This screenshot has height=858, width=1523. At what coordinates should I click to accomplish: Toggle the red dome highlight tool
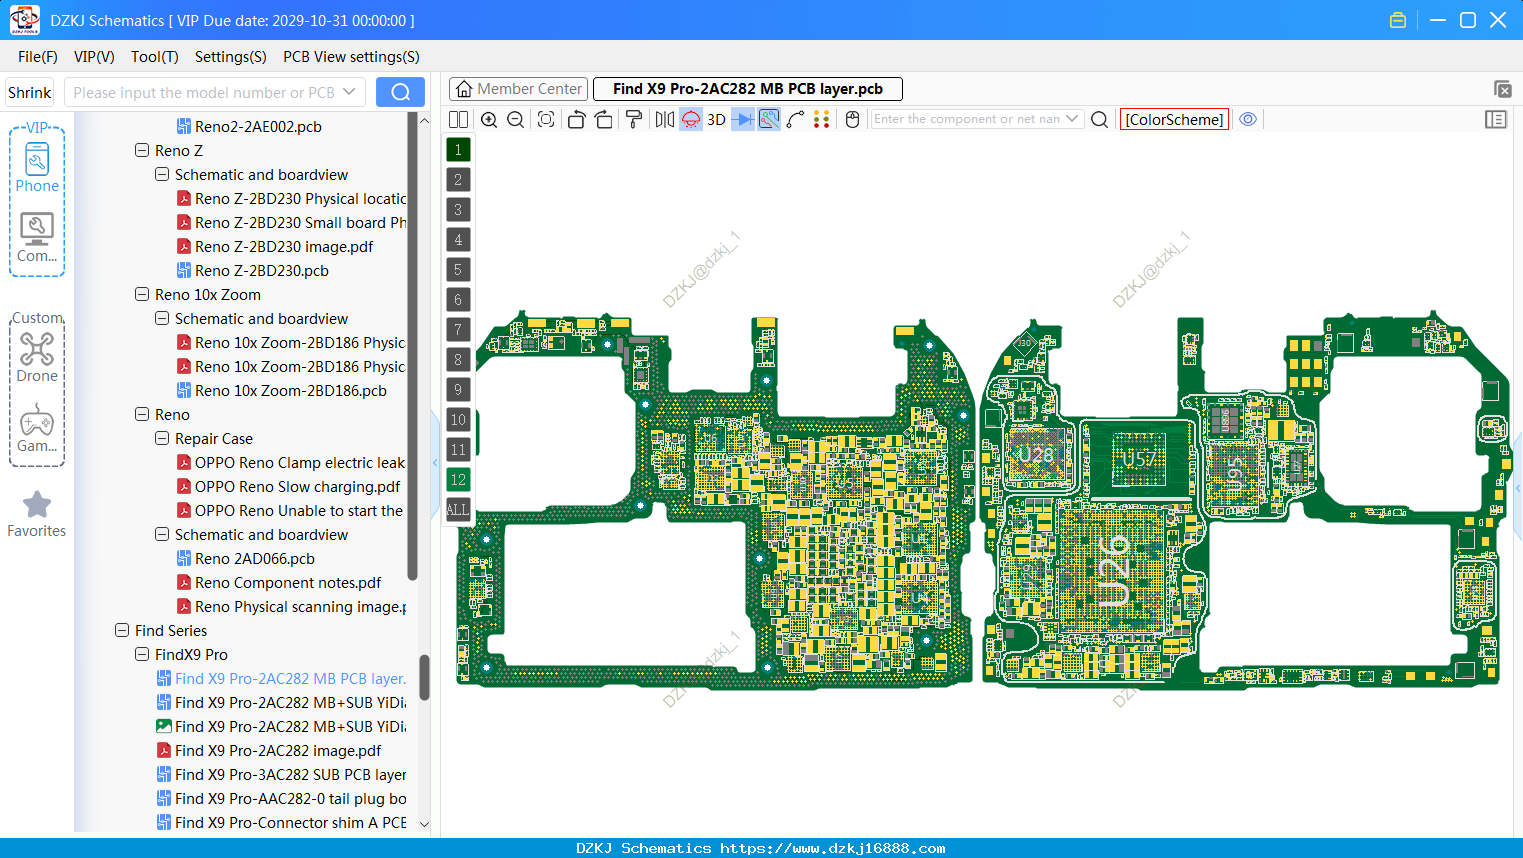click(691, 119)
